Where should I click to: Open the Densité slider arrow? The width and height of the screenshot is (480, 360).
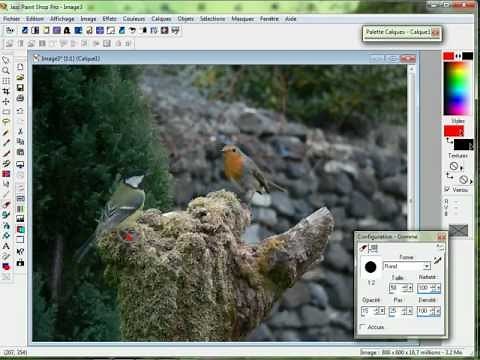point(438,311)
